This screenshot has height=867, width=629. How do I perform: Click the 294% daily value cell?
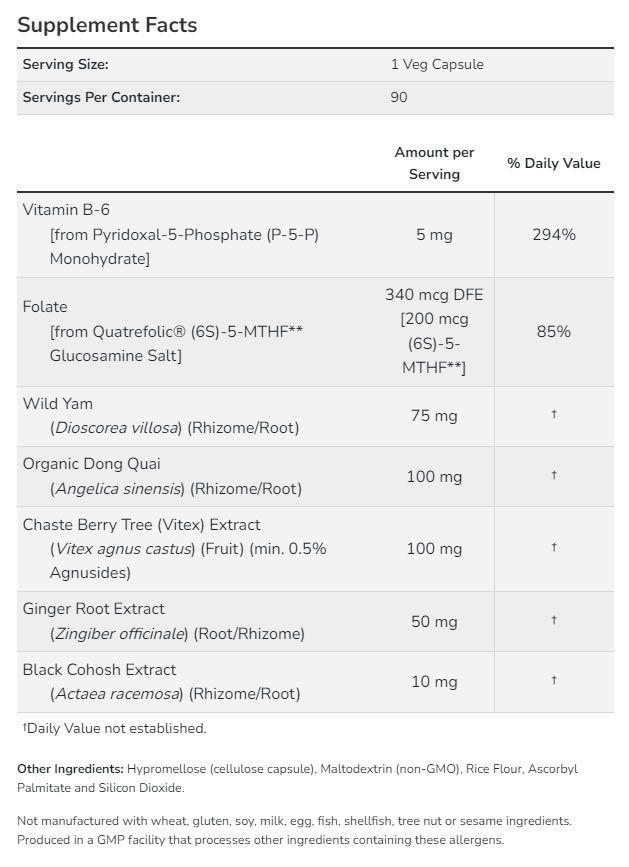pyautogui.click(x=554, y=234)
